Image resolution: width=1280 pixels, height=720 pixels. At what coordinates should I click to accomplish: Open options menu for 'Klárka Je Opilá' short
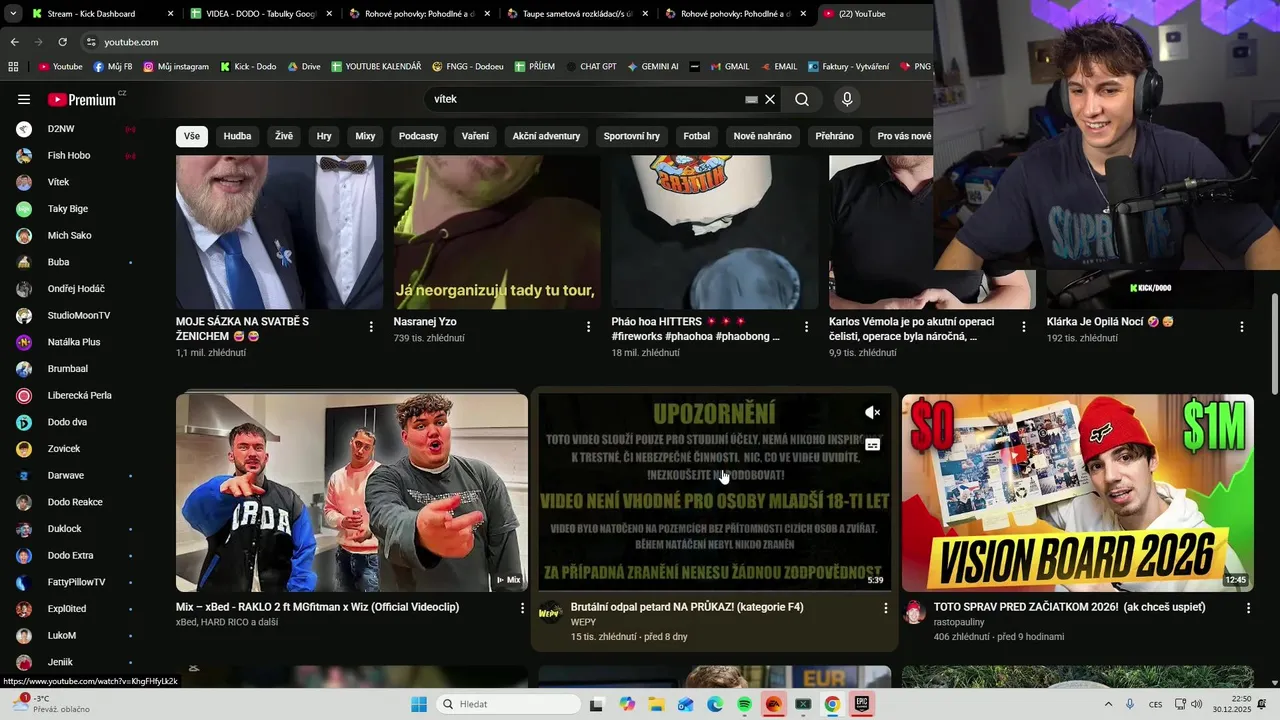(x=1242, y=327)
